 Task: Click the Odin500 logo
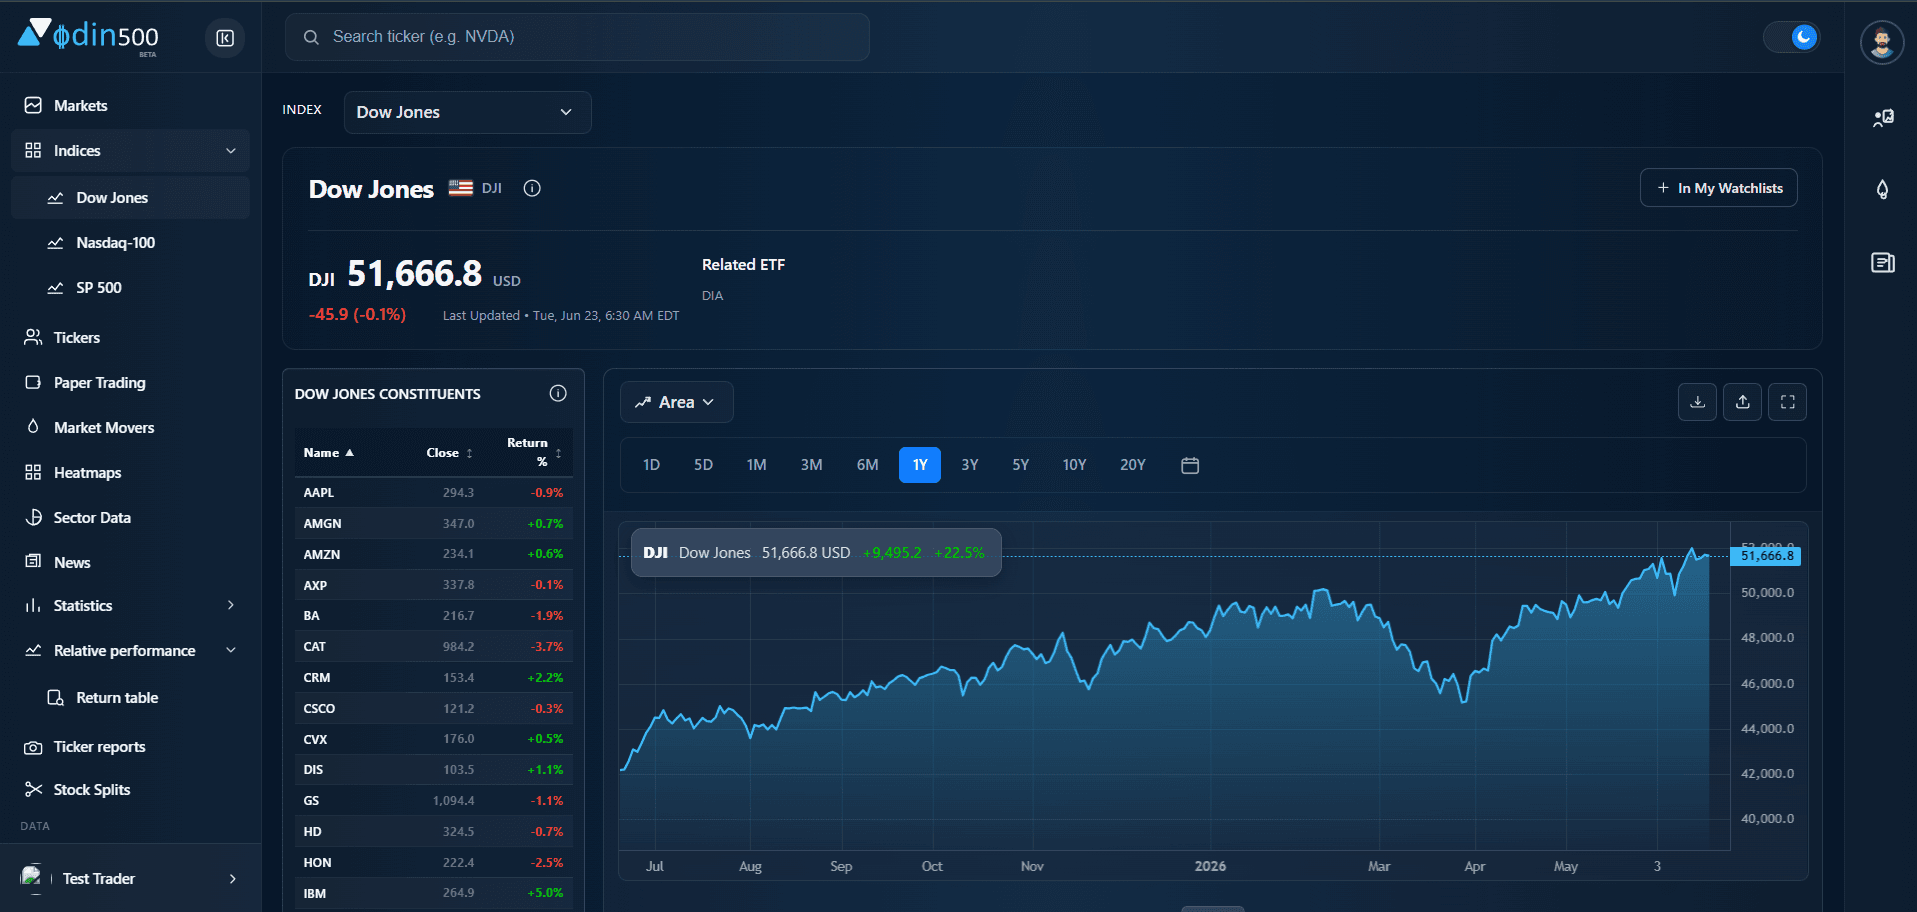(x=88, y=37)
